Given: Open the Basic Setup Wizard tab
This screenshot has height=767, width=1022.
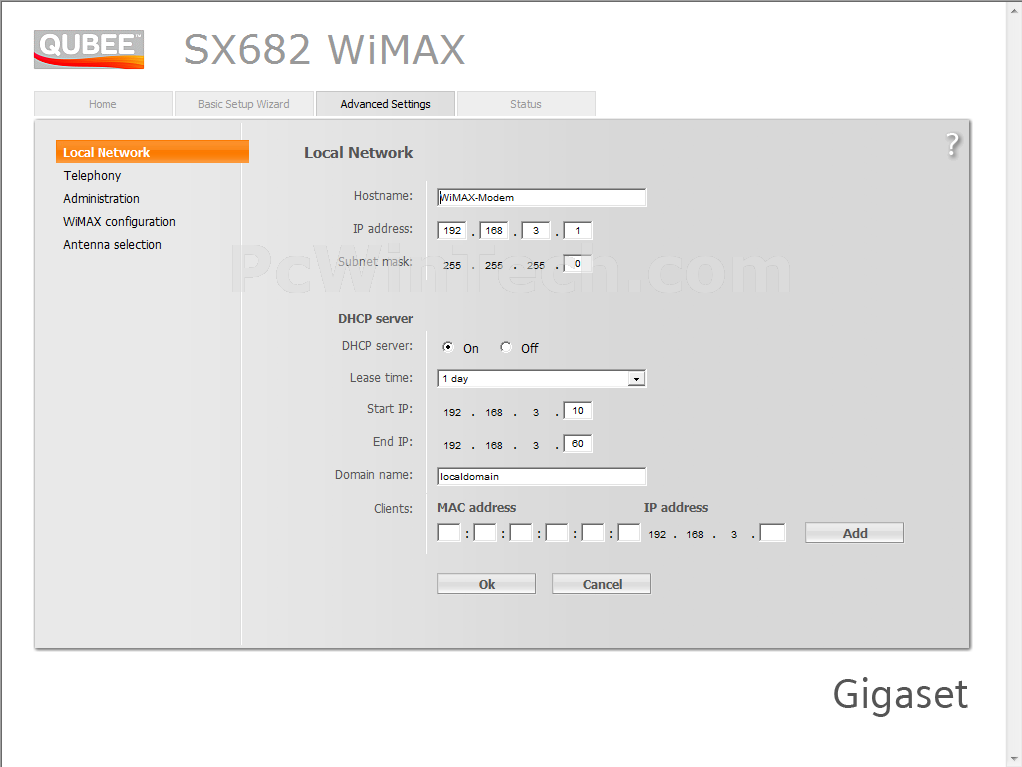Looking at the screenshot, I should tap(244, 104).
